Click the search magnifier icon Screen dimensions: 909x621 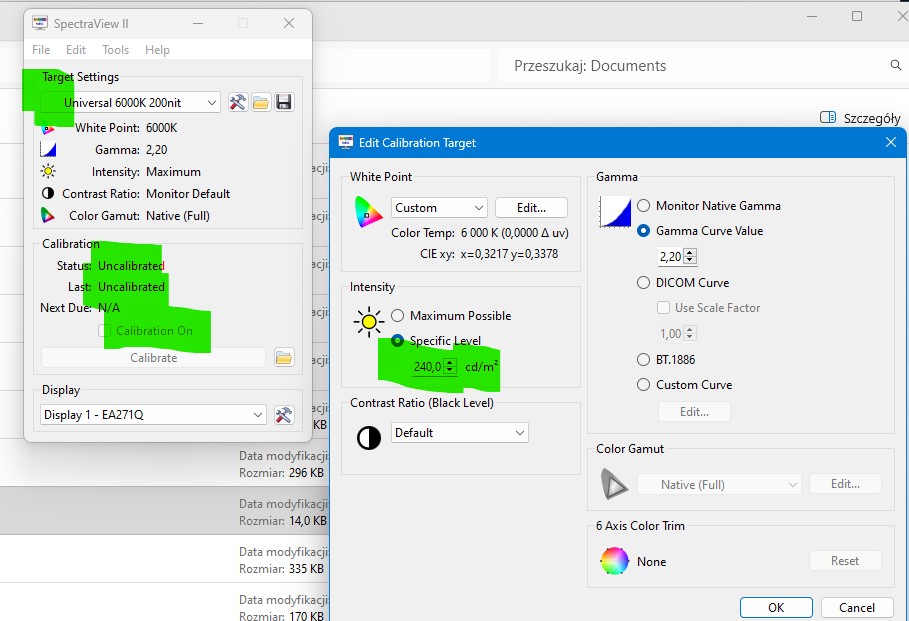click(x=895, y=66)
